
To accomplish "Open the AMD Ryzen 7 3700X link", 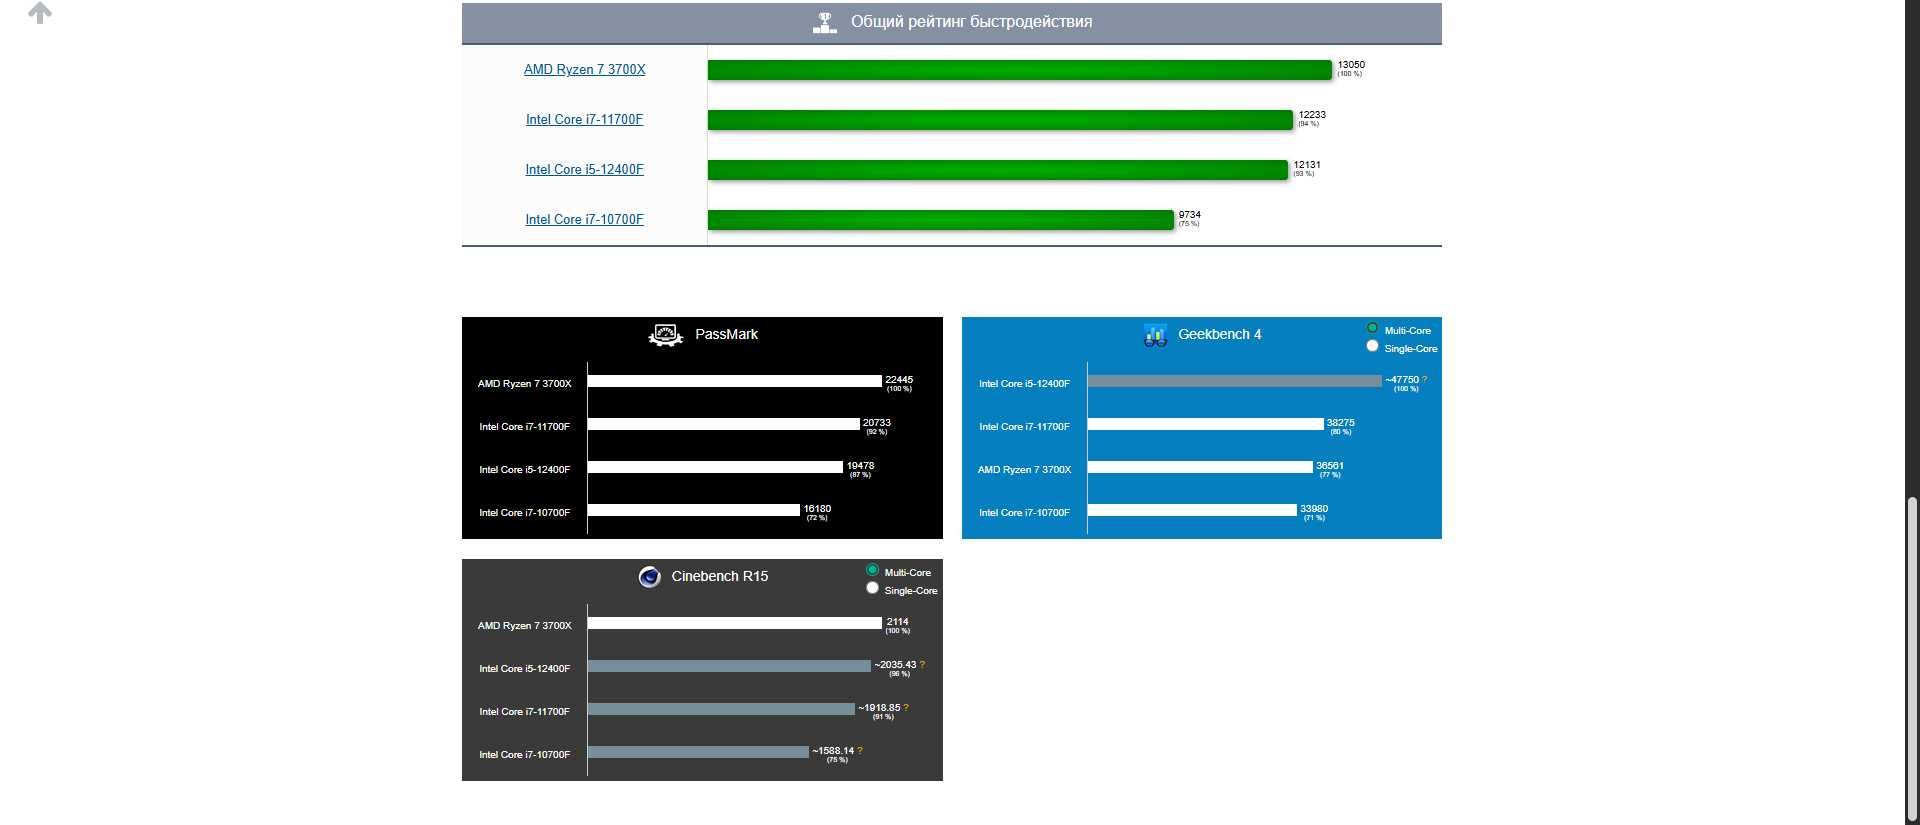I will (584, 70).
